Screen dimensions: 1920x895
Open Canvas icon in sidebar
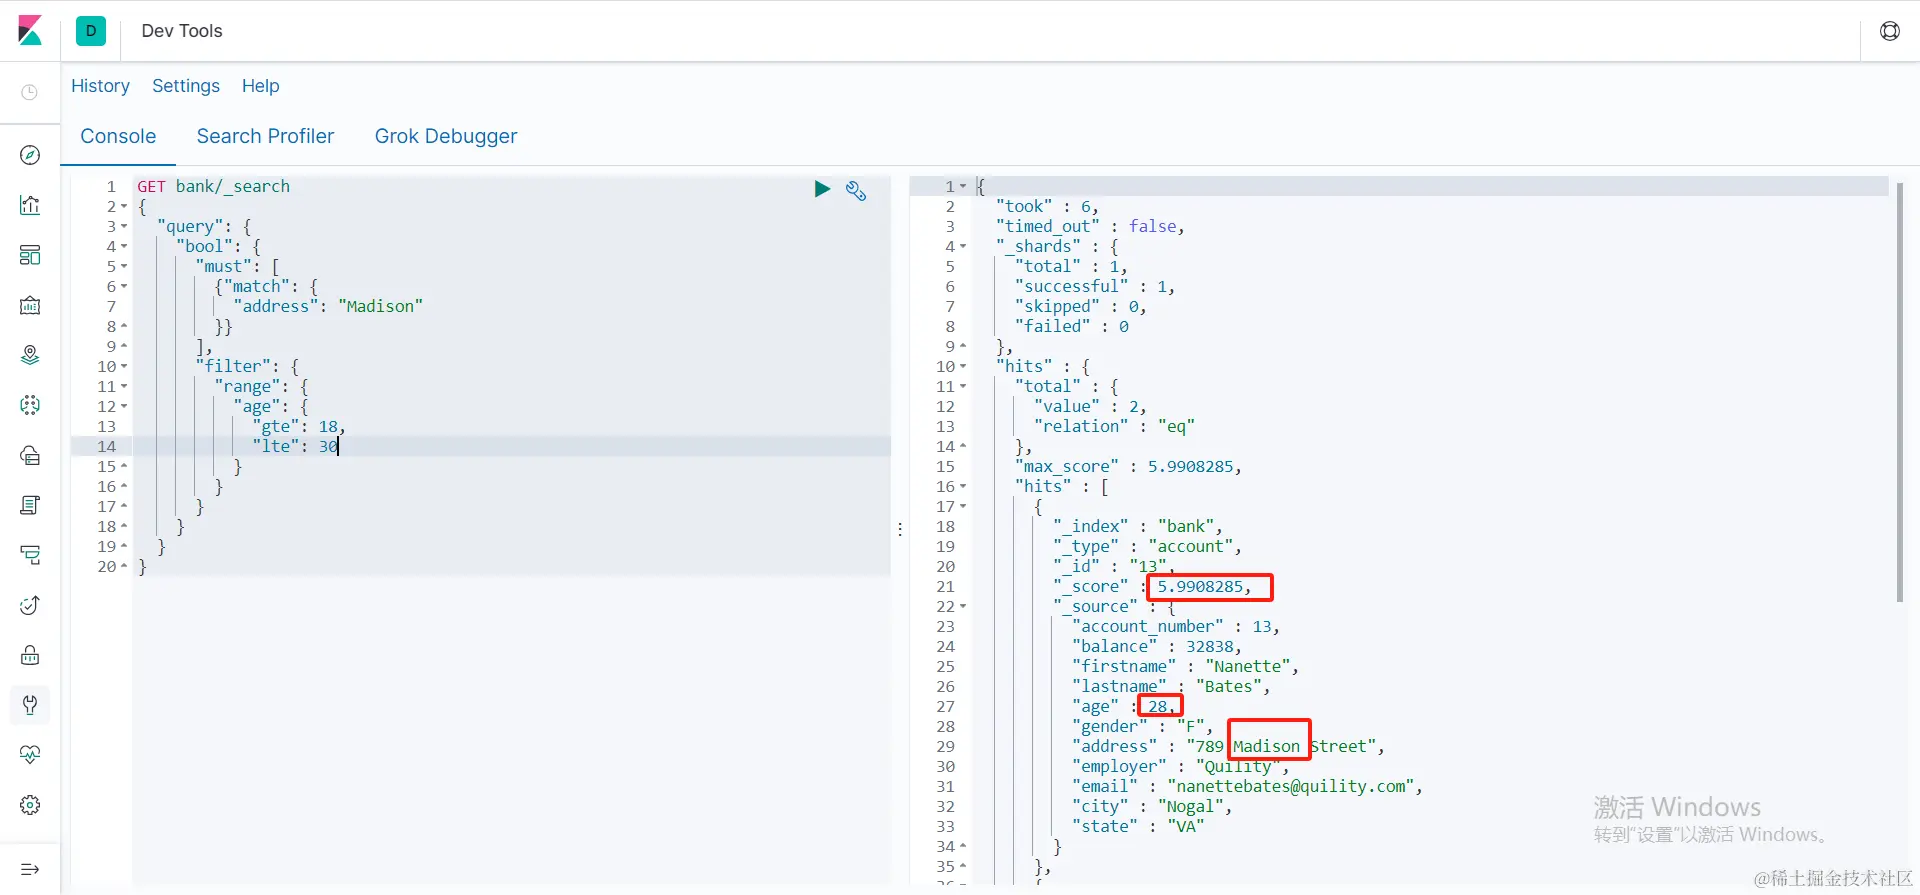[x=30, y=305]
